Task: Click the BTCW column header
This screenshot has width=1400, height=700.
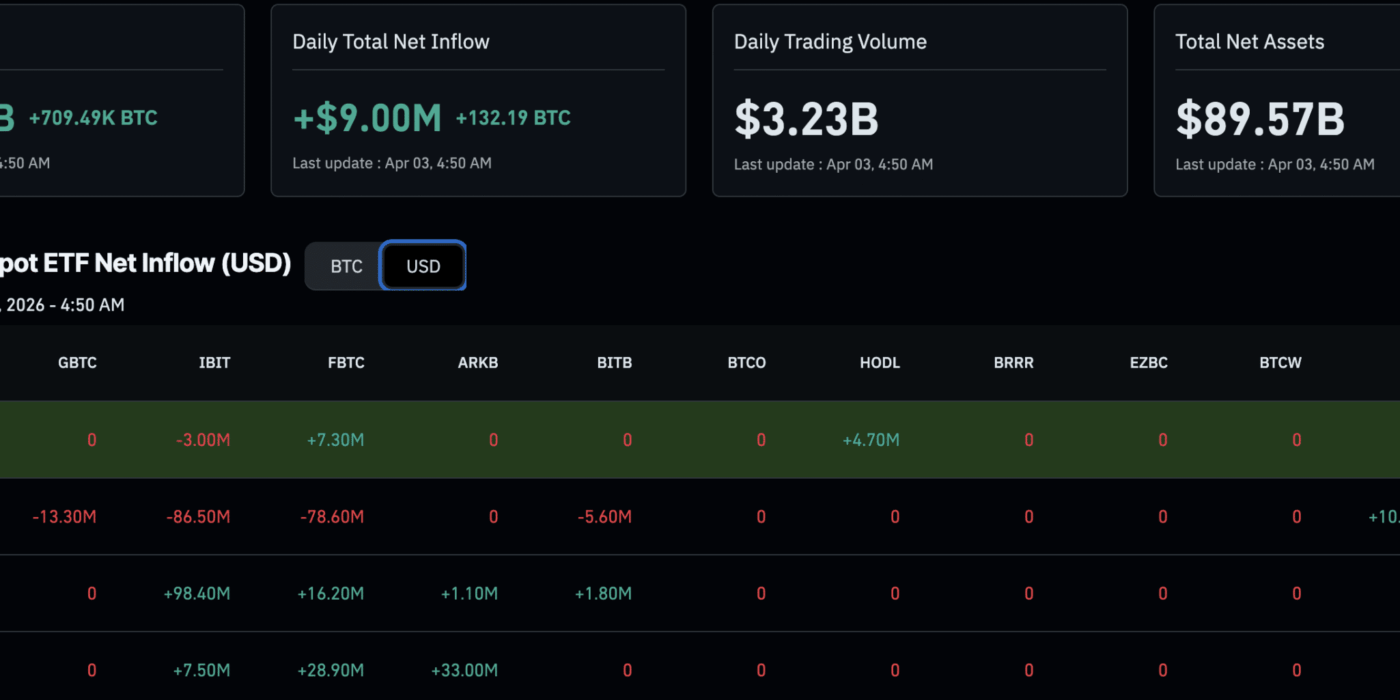Action: click(1280, 363)
